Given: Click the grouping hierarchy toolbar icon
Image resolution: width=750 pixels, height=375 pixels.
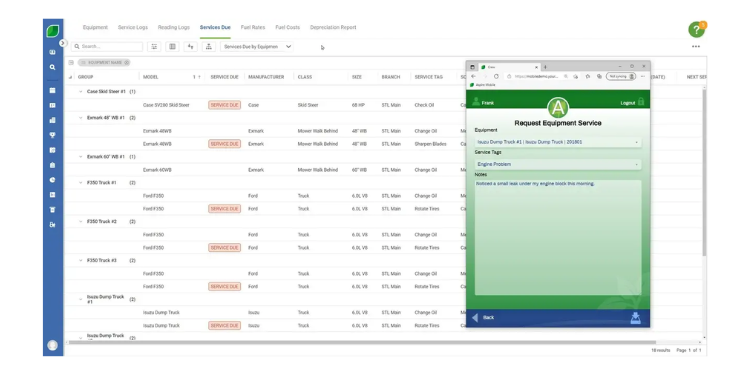Looking at the screenshot, I should [x=209, y=46].
